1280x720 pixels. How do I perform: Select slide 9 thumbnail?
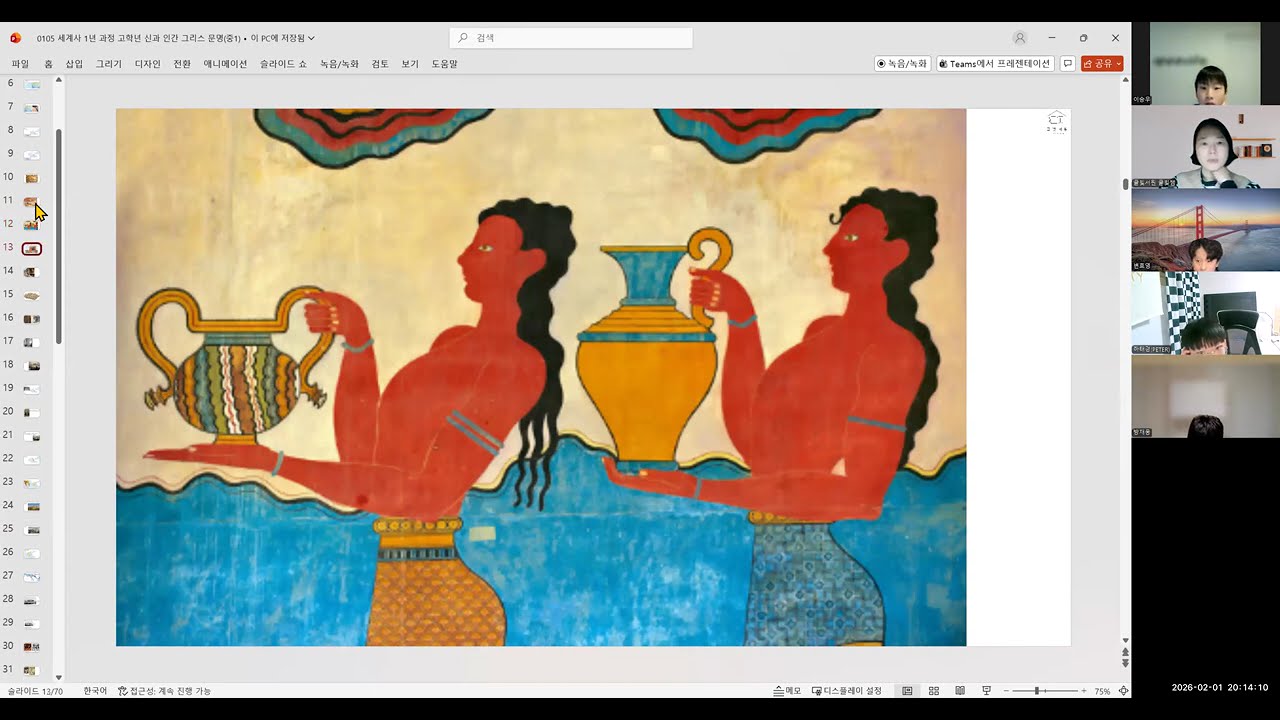point(32,154)
